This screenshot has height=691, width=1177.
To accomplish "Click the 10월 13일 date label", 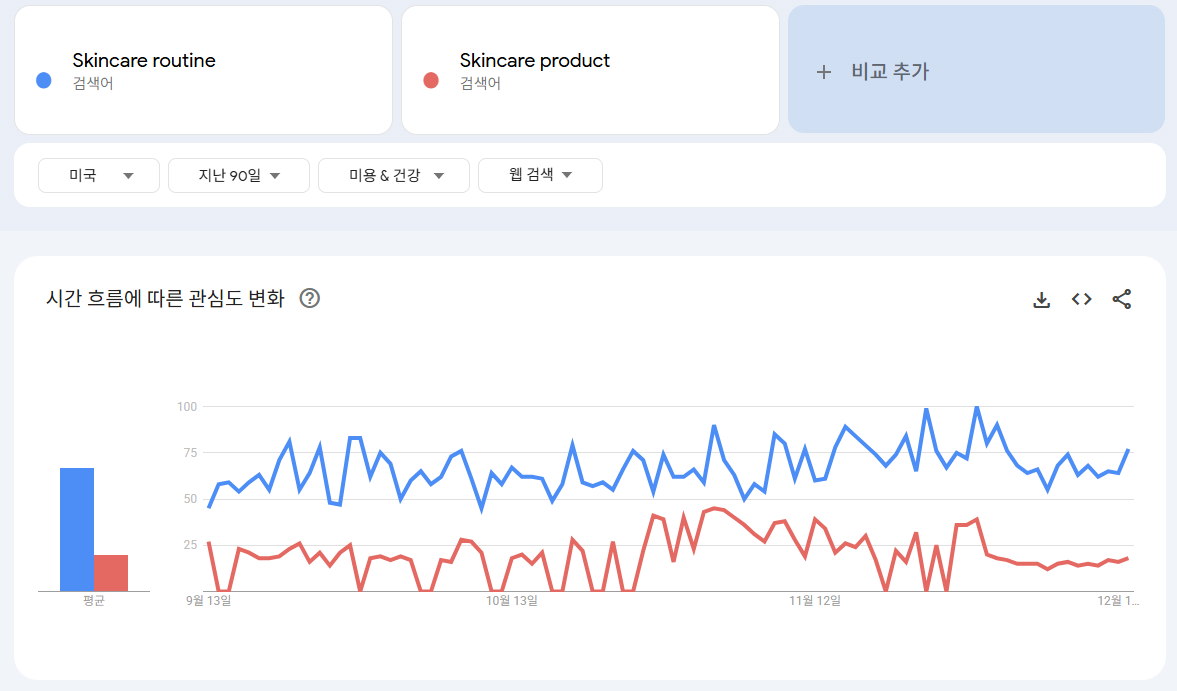I will point(512,601).
